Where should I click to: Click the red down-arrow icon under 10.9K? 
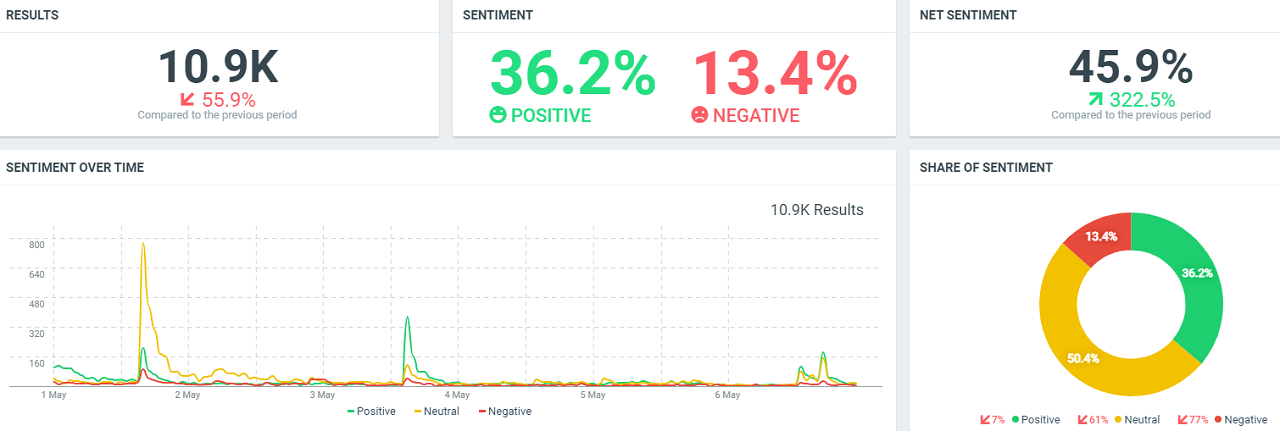click(187, 99)
